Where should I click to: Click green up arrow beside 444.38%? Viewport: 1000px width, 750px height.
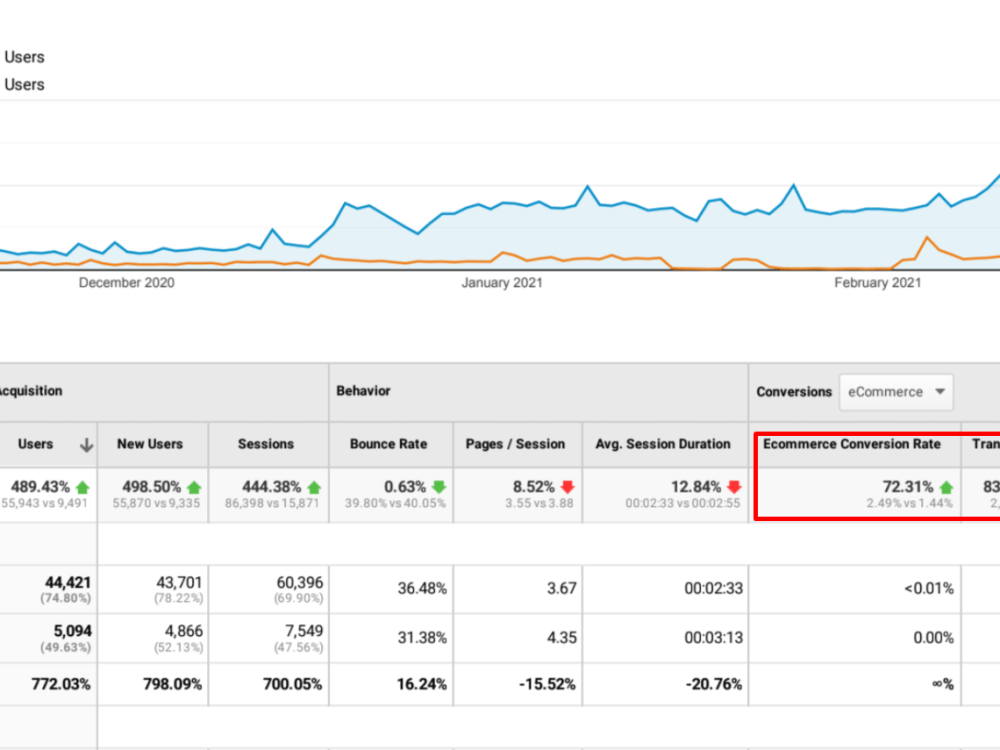(314, 488)
